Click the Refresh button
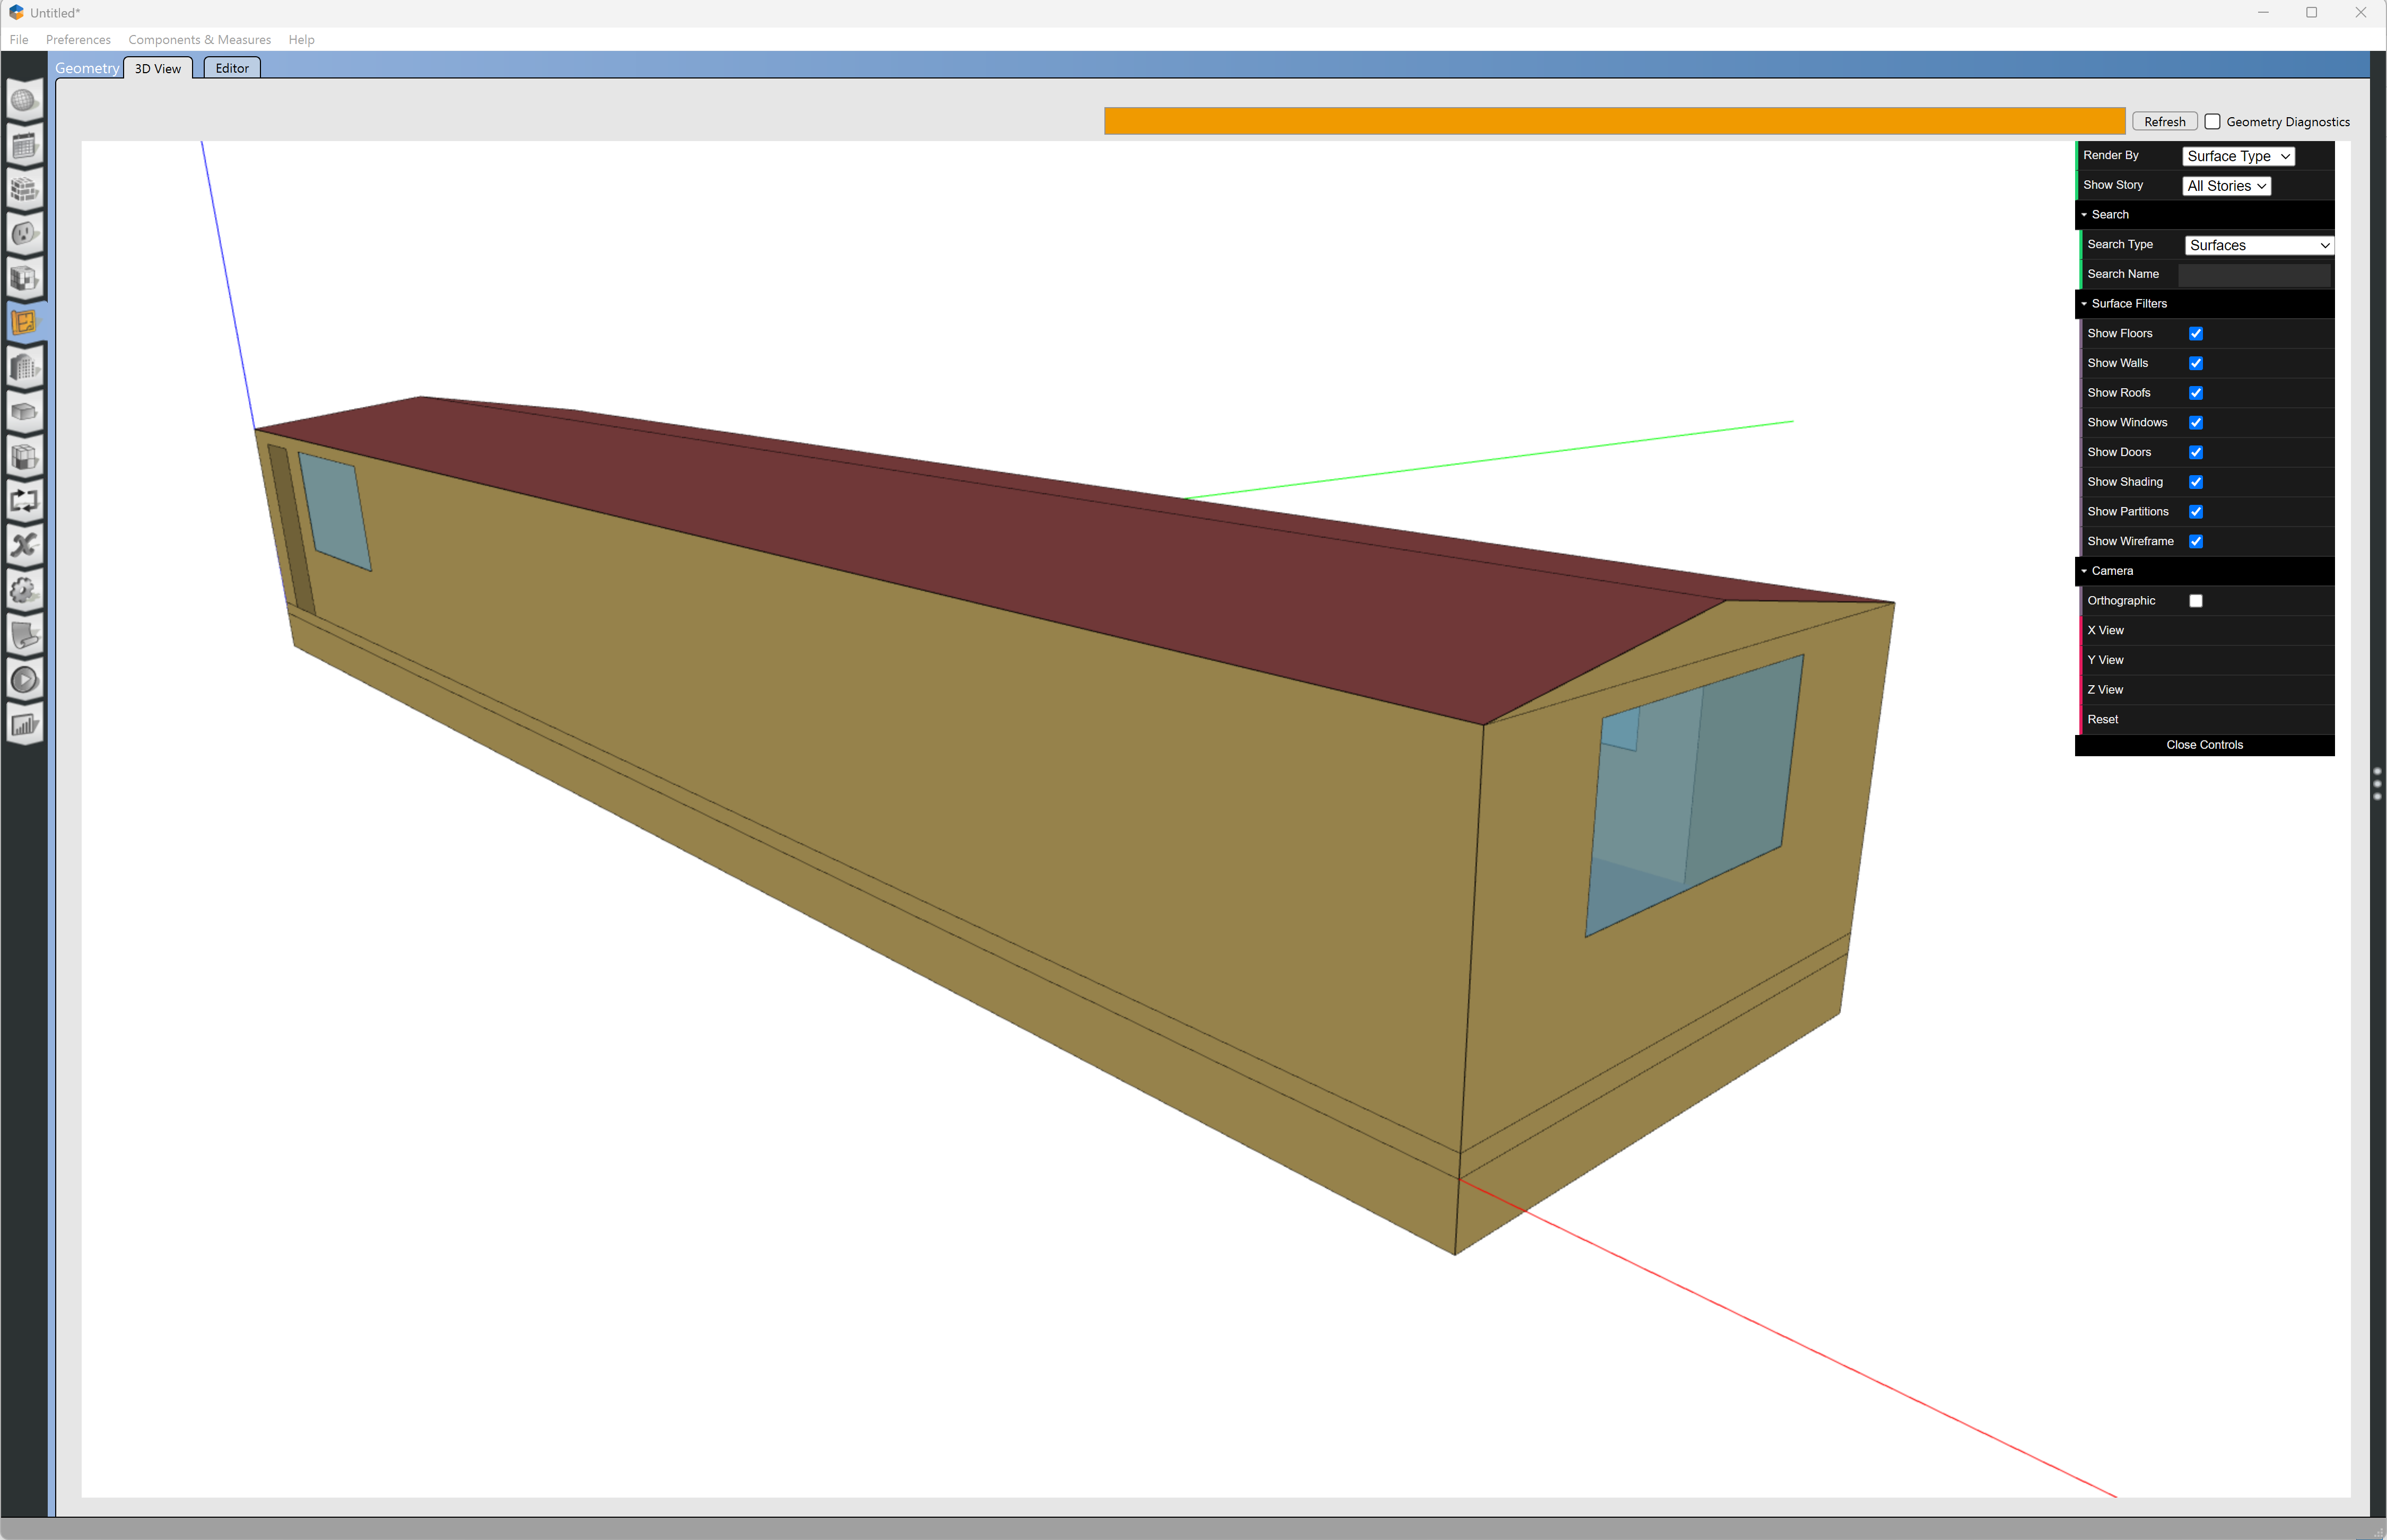This screenshot has height=1540, width=2387. (2164, 121)
